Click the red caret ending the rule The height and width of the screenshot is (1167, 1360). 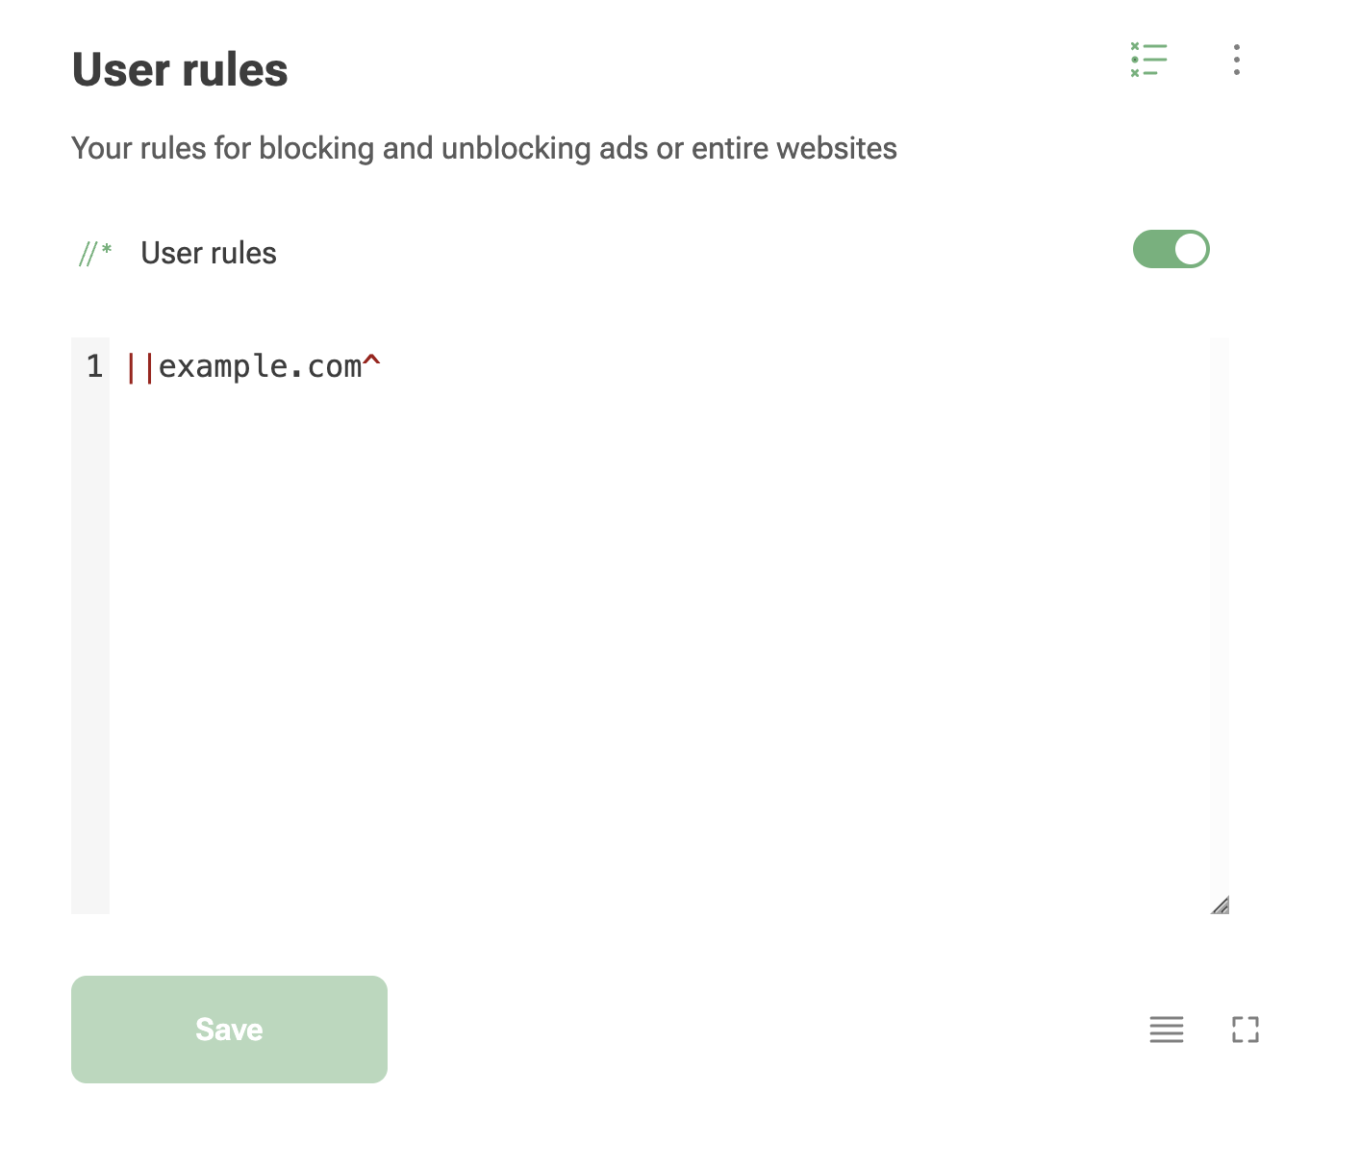(x=372, y=362)
